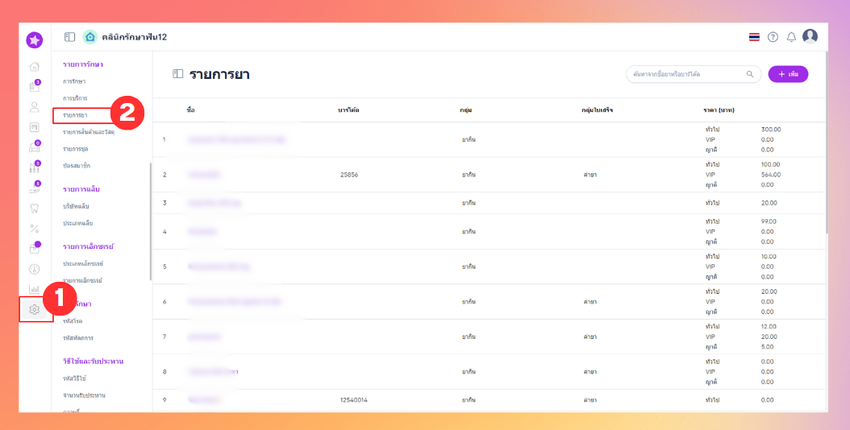Open รายการชุด in the side menu
850x430 pixels.
click(76, 149)
